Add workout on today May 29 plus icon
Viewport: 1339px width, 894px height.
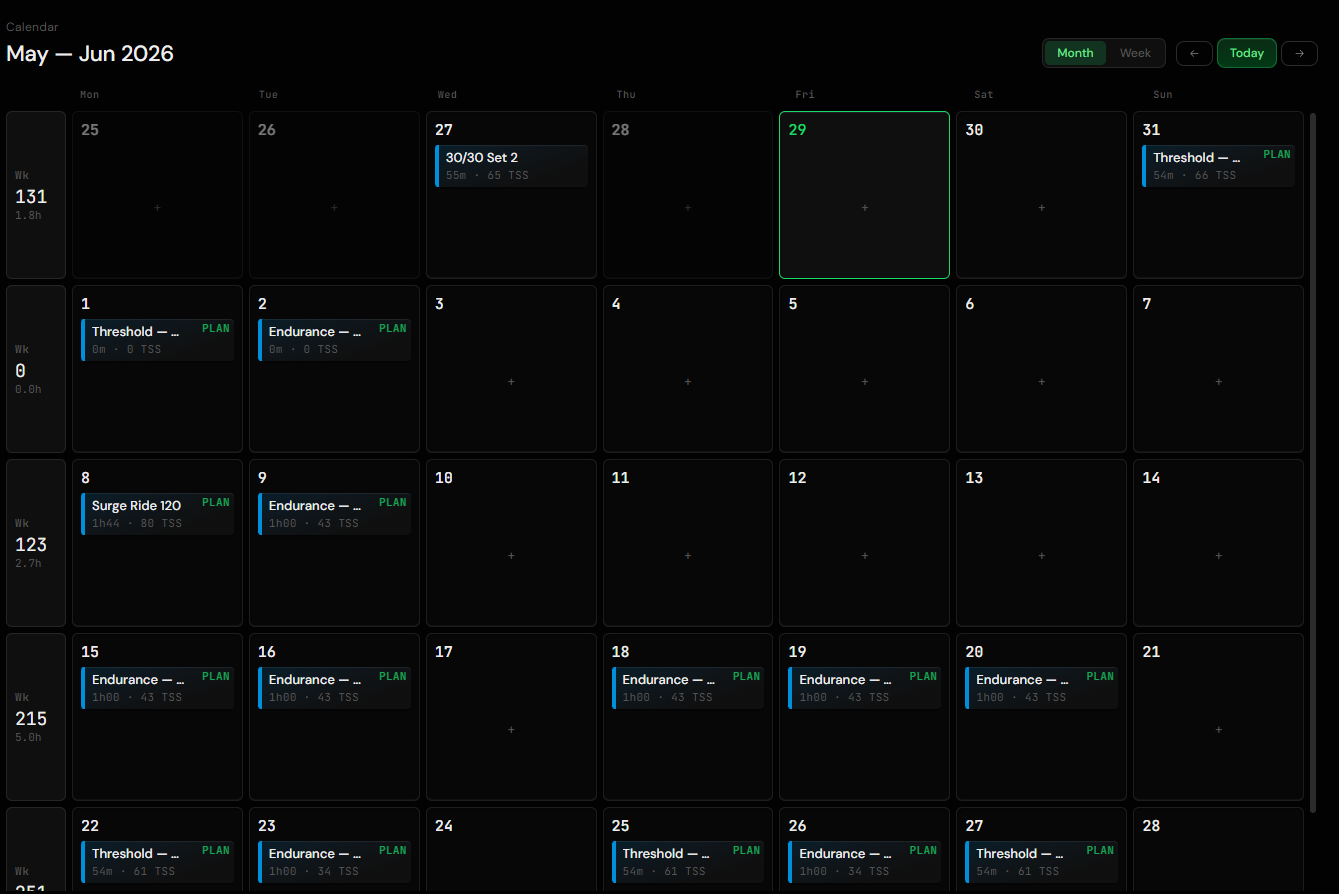tap(865, 208)
